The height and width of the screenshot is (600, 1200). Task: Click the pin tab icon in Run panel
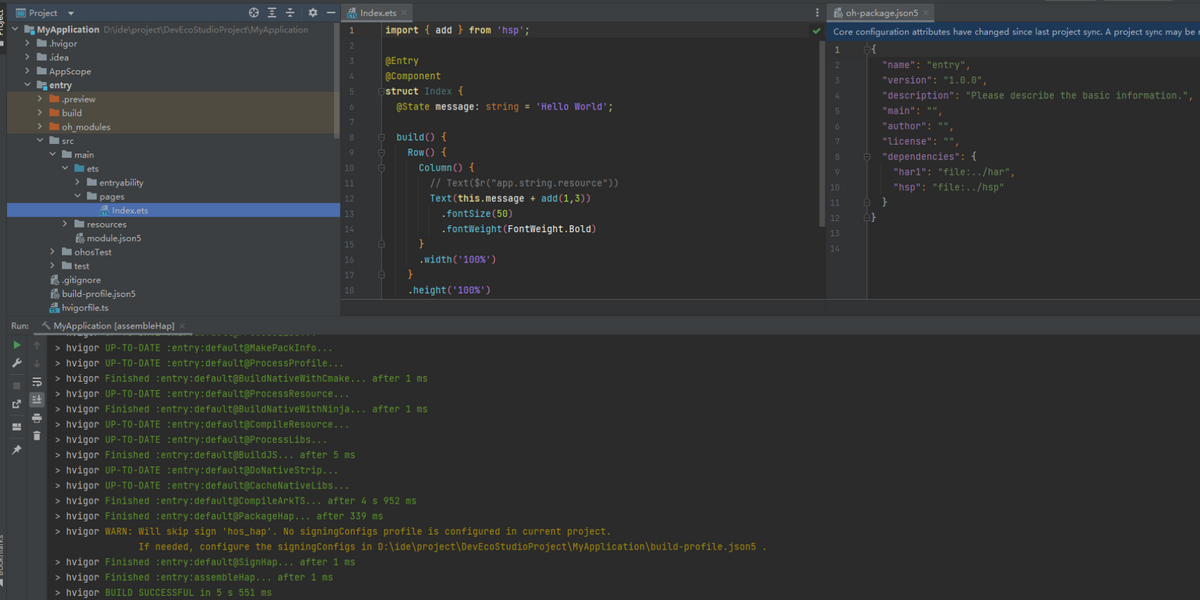coord(16,450)
